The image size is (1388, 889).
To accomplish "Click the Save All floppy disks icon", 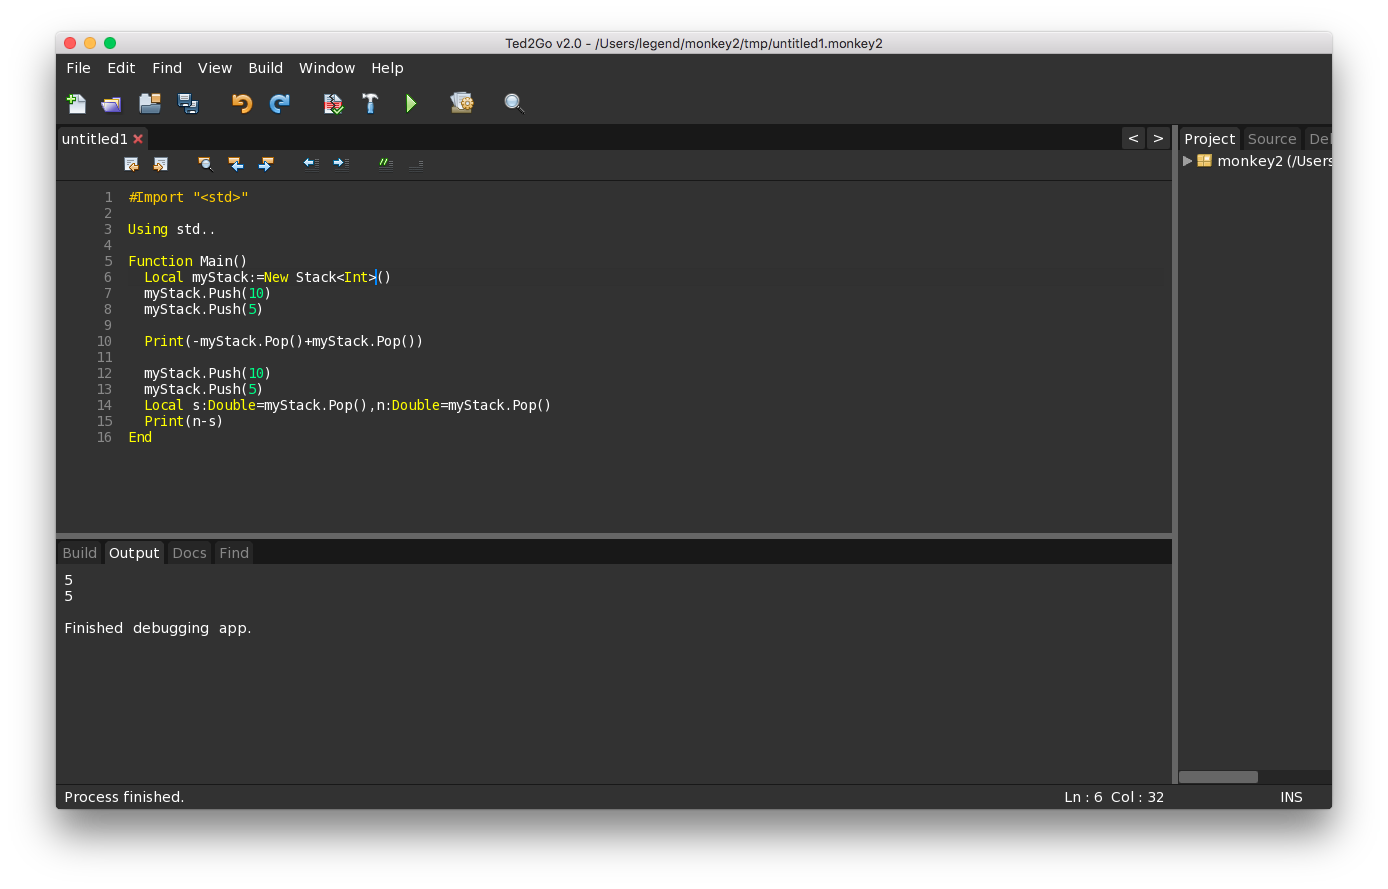I will 188,103.
